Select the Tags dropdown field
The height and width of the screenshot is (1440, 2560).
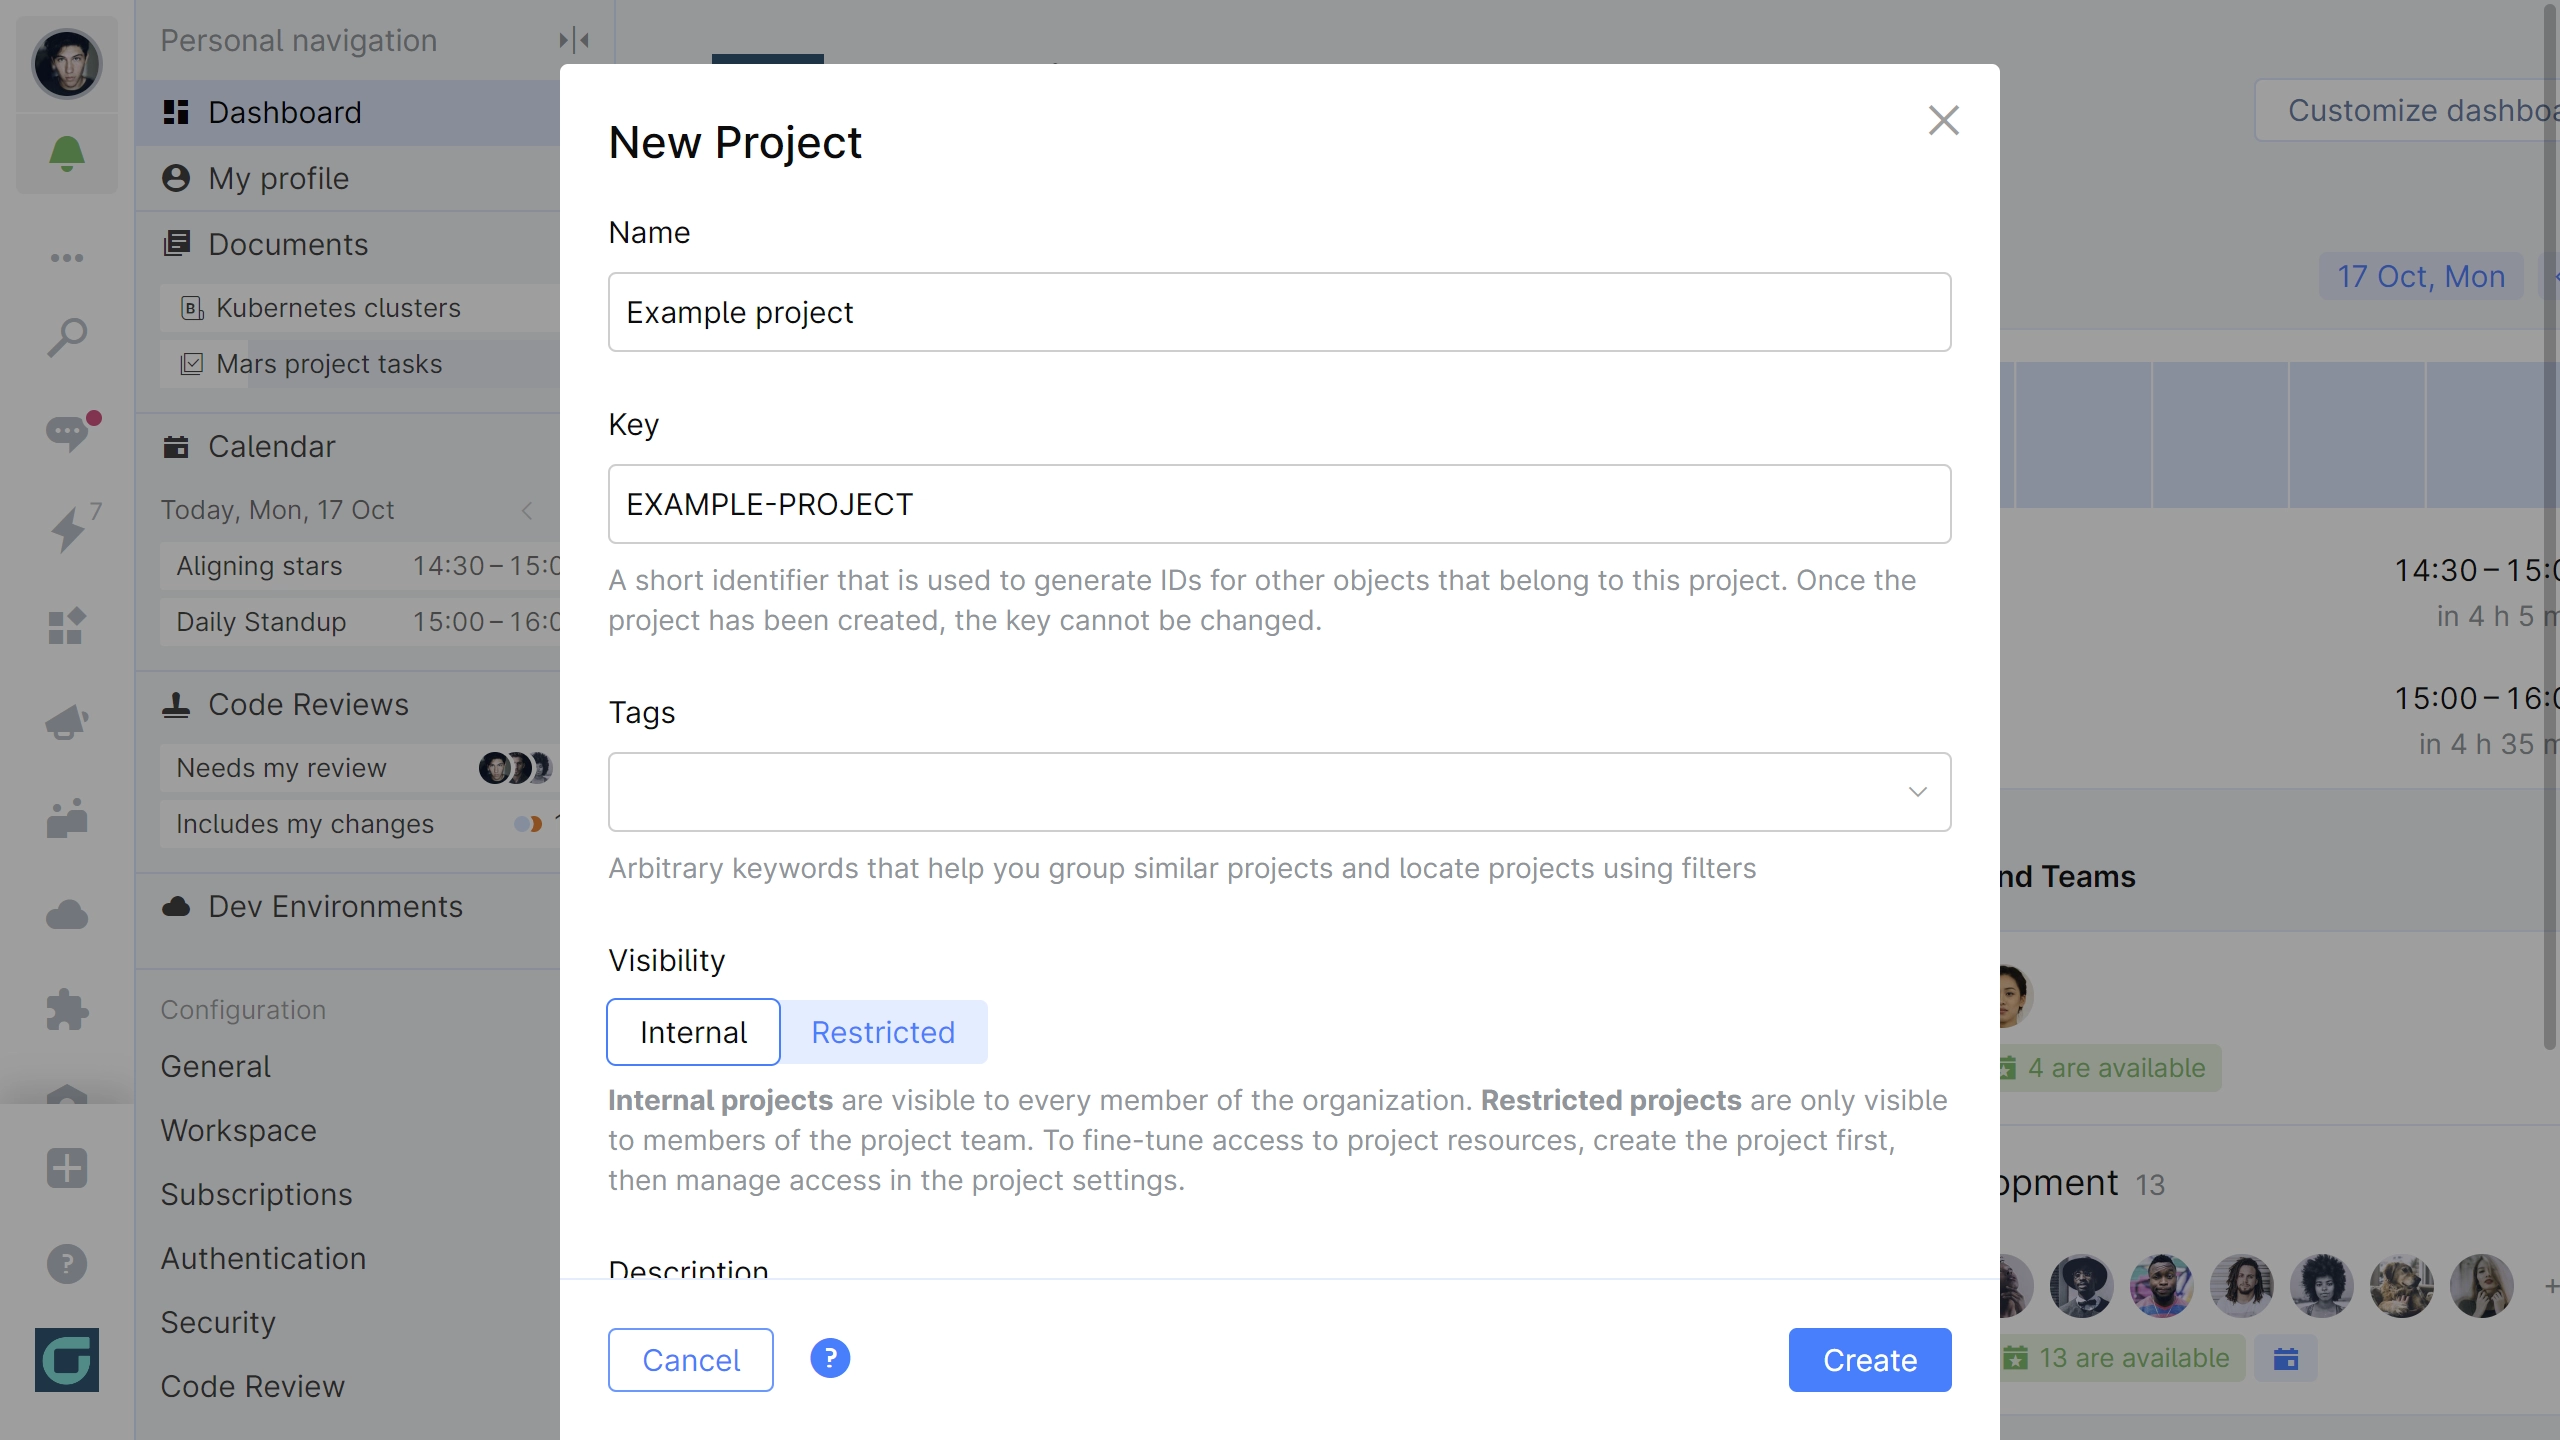(x=1280, y=791)
